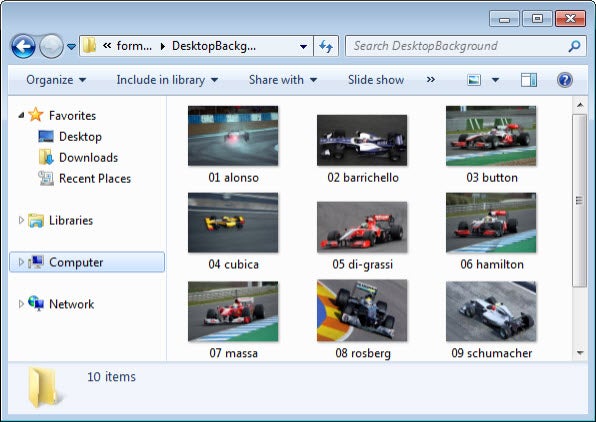Open the Share with menu
This screenshot has width=596, height=422.
[283, 80]
